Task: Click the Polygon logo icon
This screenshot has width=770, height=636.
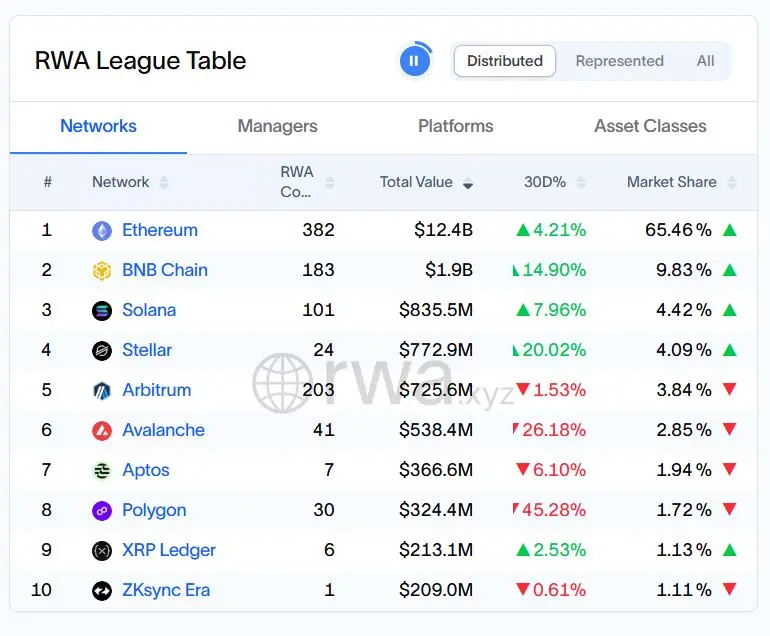Action: click(x=102, y=511)
